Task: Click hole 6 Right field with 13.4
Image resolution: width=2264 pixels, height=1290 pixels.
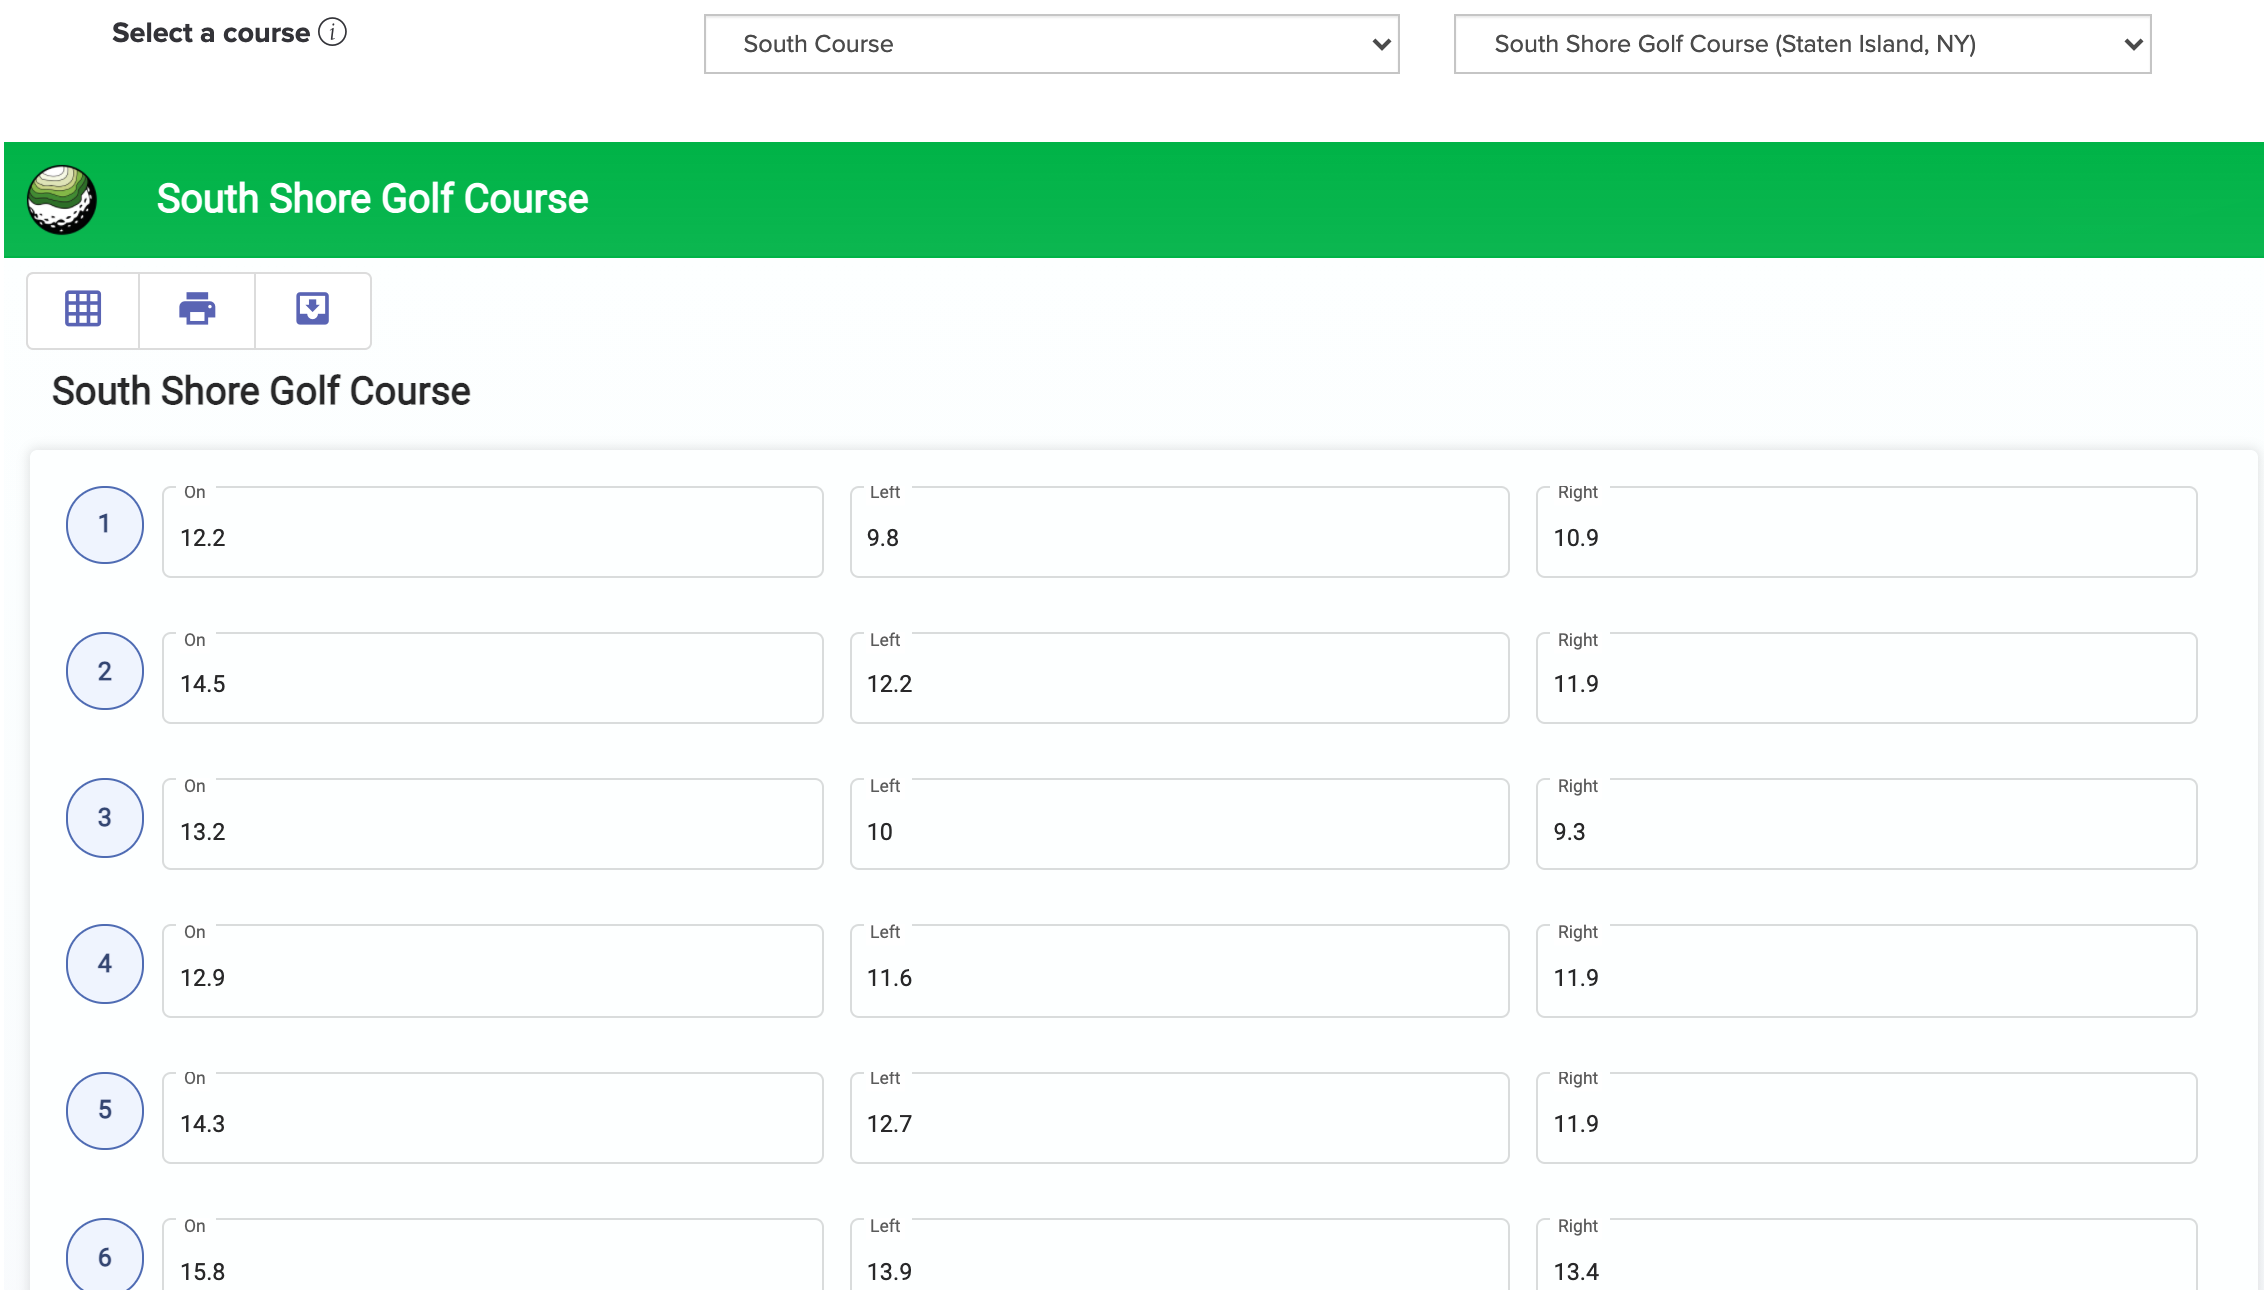Action: (x=1866, y=1255)
